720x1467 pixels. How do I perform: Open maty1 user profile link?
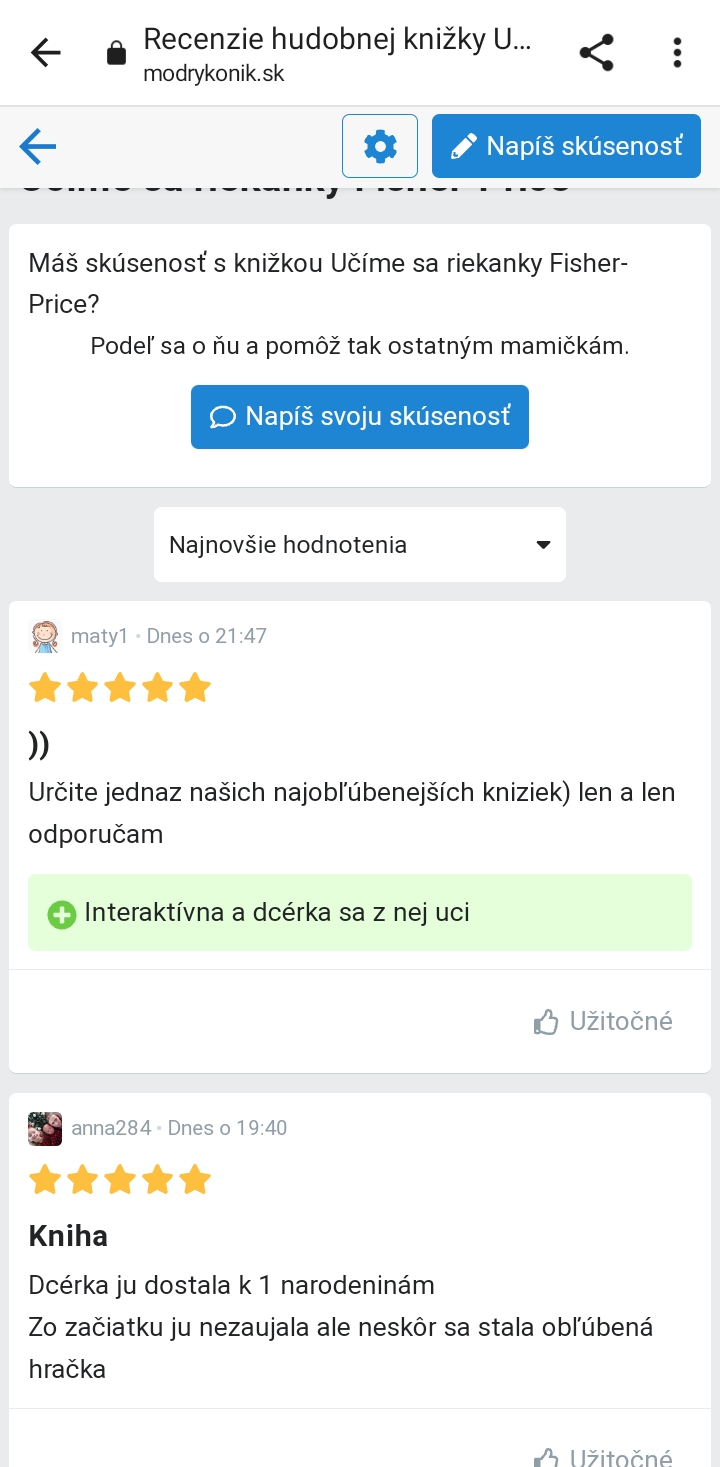click(x=100, y=636)
